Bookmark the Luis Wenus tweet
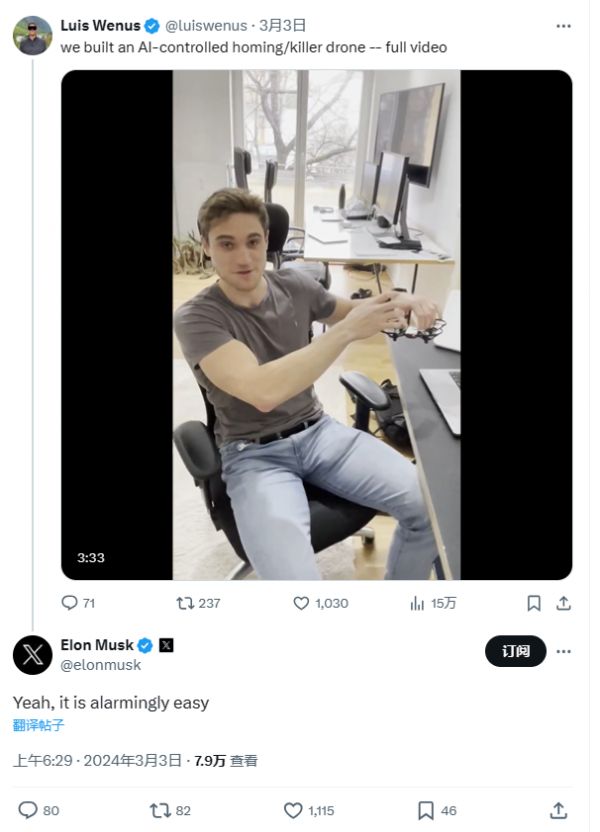The image size is (600, 832). [x=534, y=603]
